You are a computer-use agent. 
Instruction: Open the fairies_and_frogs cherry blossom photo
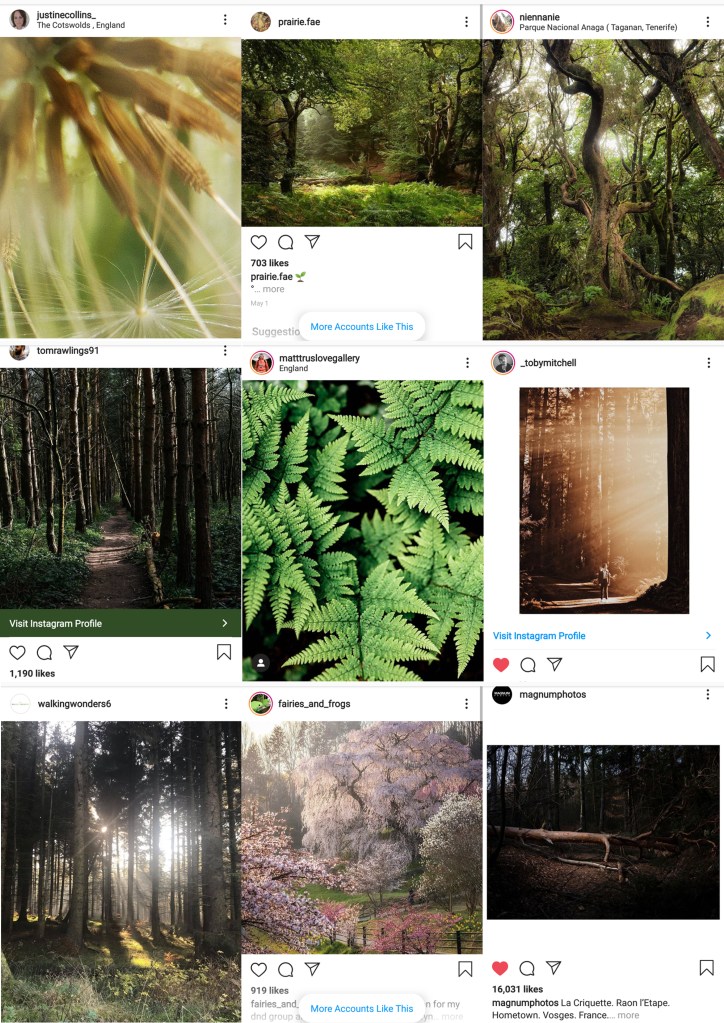coord(362,837)
